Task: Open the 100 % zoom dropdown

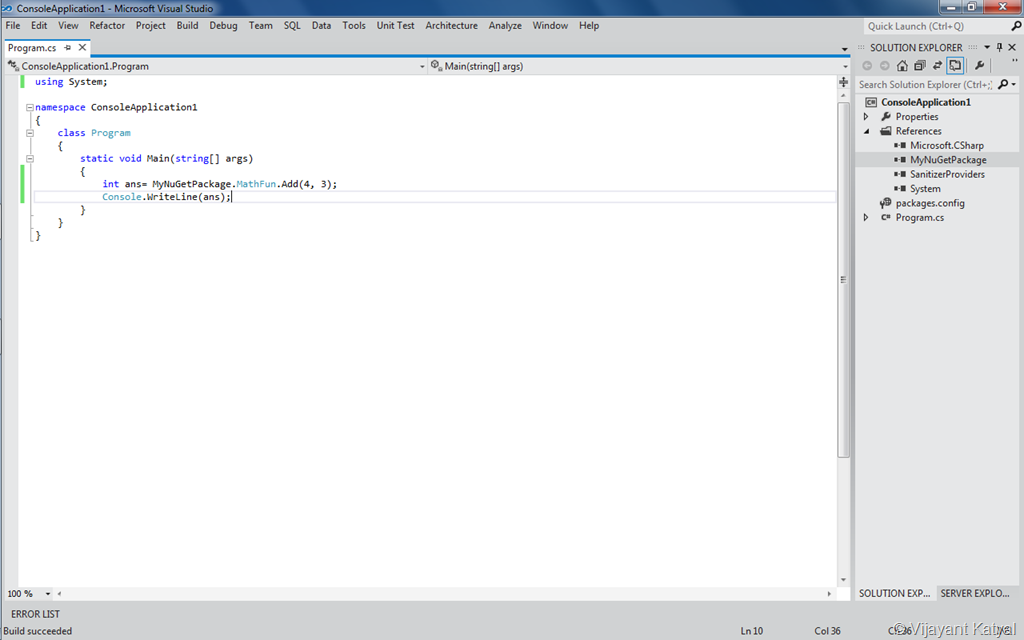Action: (48, 594)
